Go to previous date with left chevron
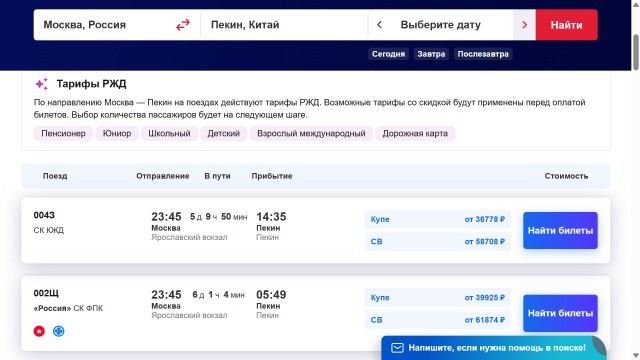Image resolution: width=640 pixels, height=360 pixels. [379, 25]
